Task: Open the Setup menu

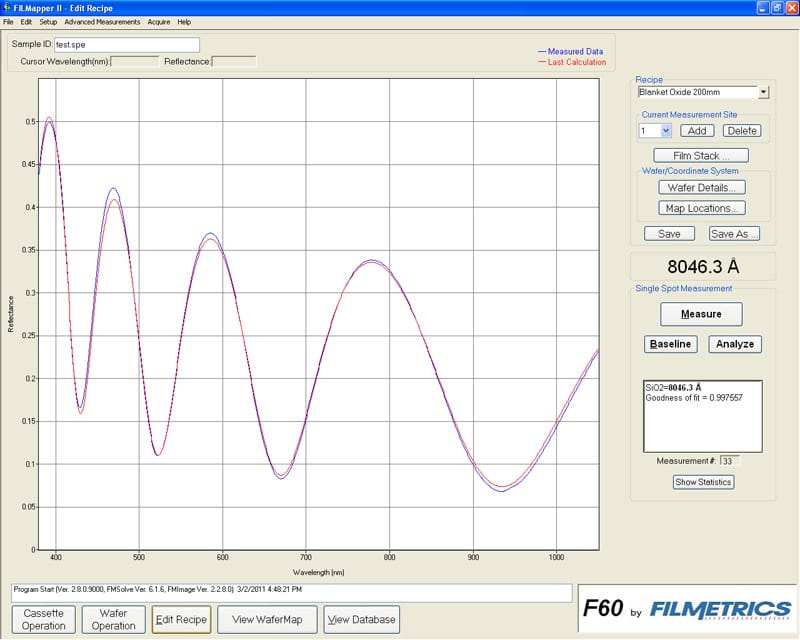Action: pyautogui.click(x=48, y=21)
